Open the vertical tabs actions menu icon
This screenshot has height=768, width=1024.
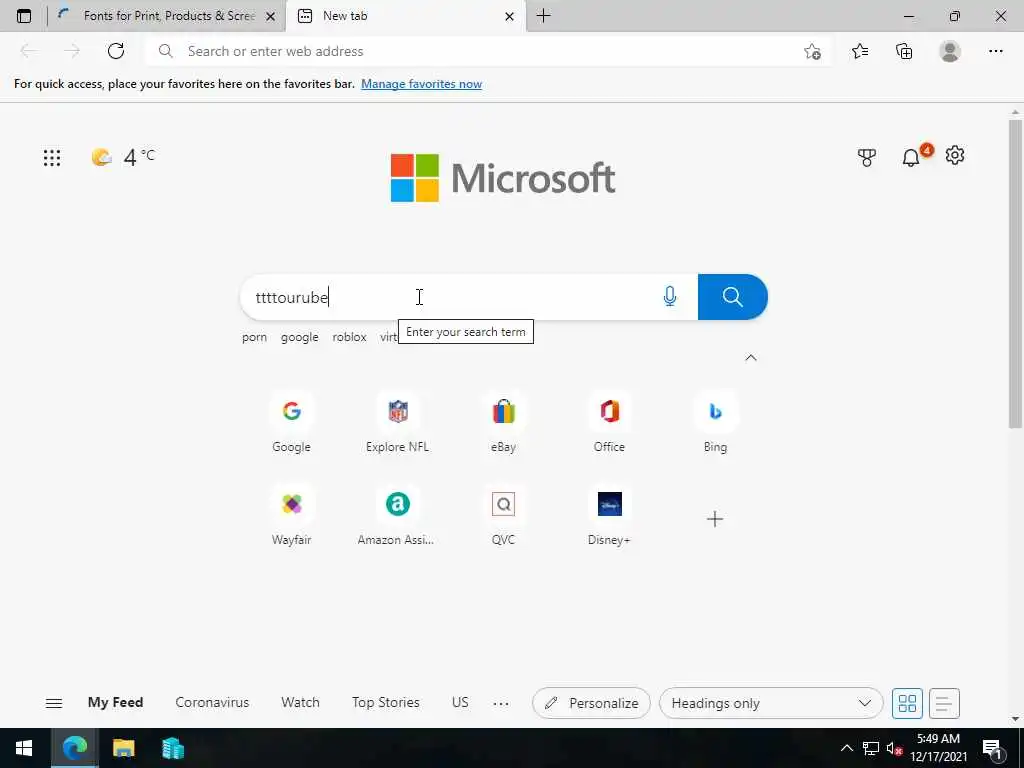pos(24,16)
